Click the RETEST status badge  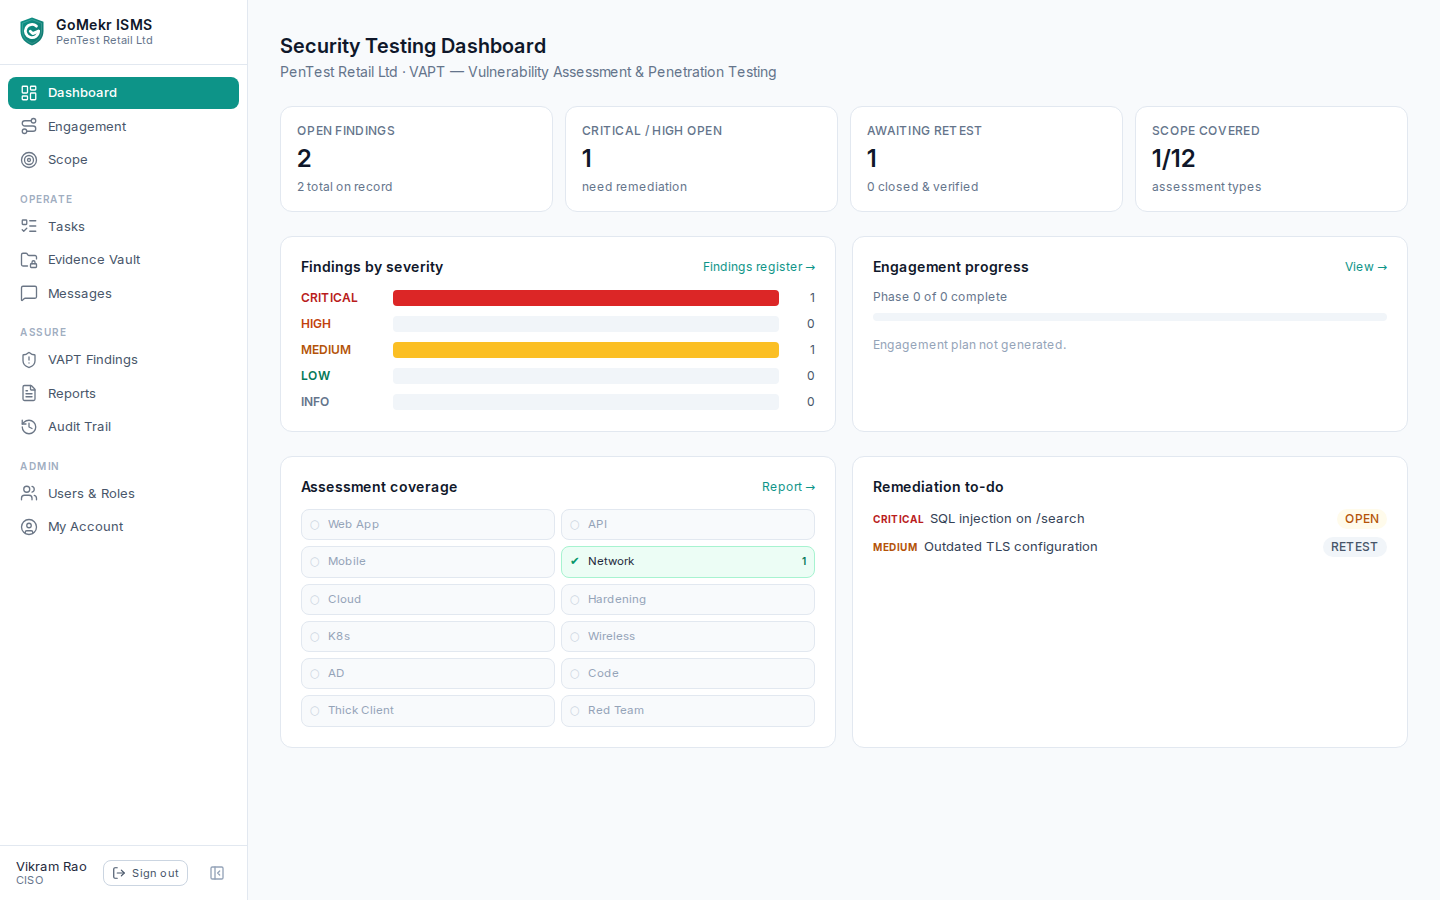(x=1354, y=547)
